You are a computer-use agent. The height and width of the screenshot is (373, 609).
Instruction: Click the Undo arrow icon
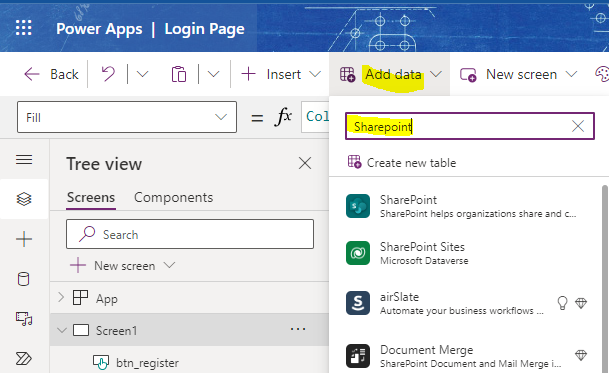(108, 74)
